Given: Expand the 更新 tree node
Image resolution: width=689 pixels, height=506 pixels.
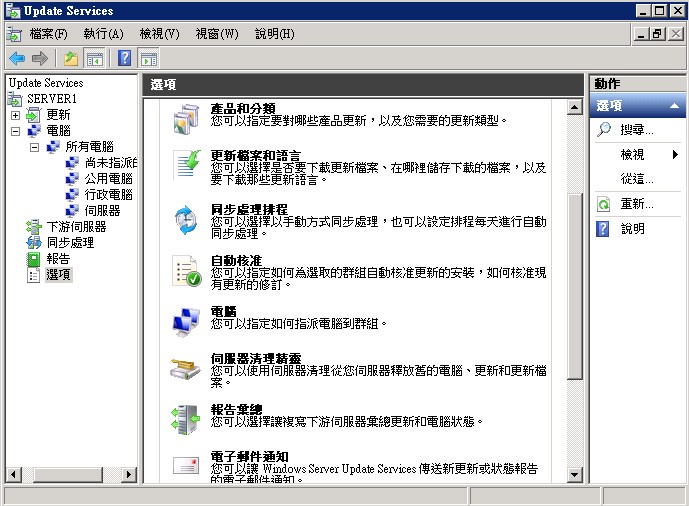Looking at the screenshot, I should [15, 115].
